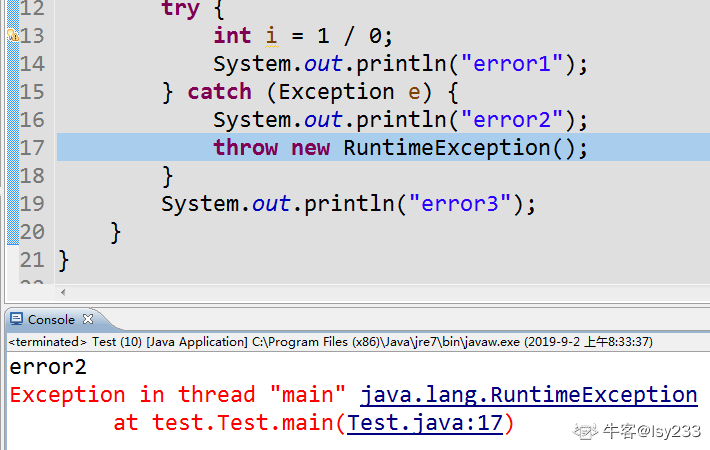Click the horizontal scrollbar left arrow

tap(63, 292)
